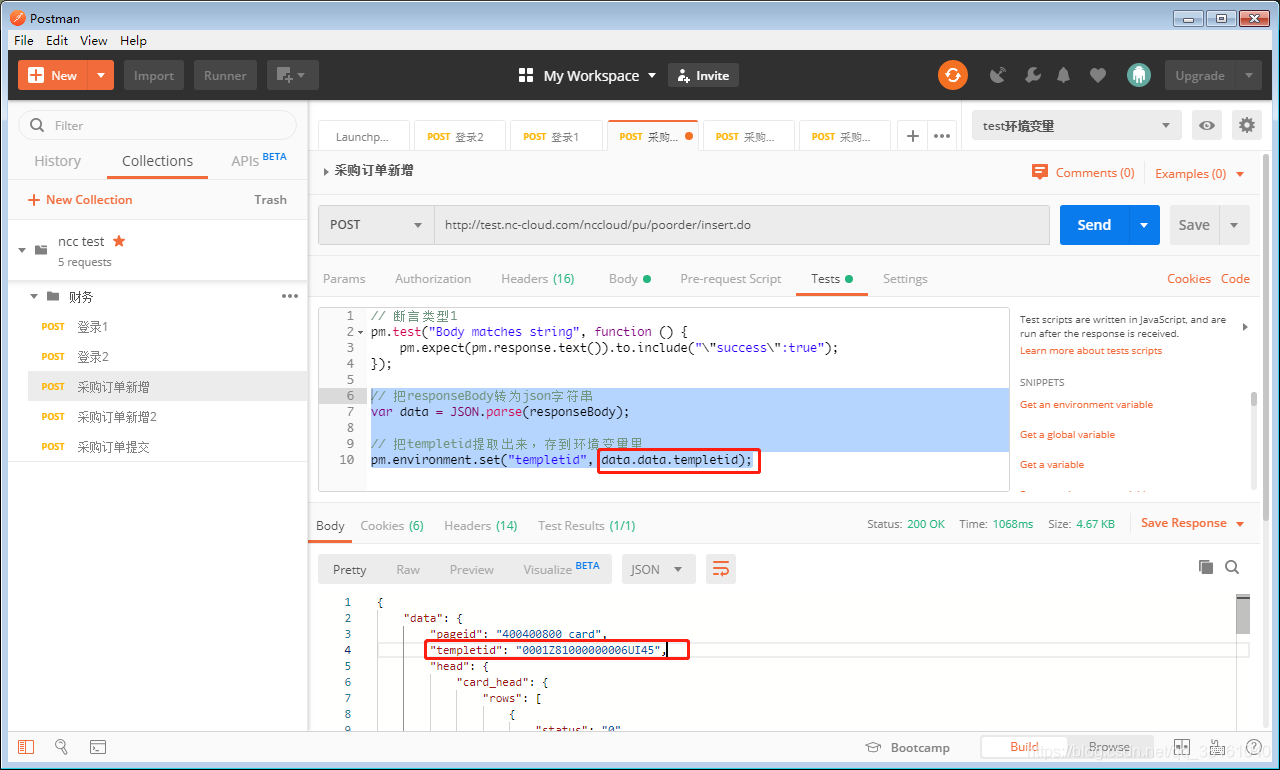Open find and replace icon in status bar
Image resolution: width=1280 pixels, height=770 pixels.
61,747
